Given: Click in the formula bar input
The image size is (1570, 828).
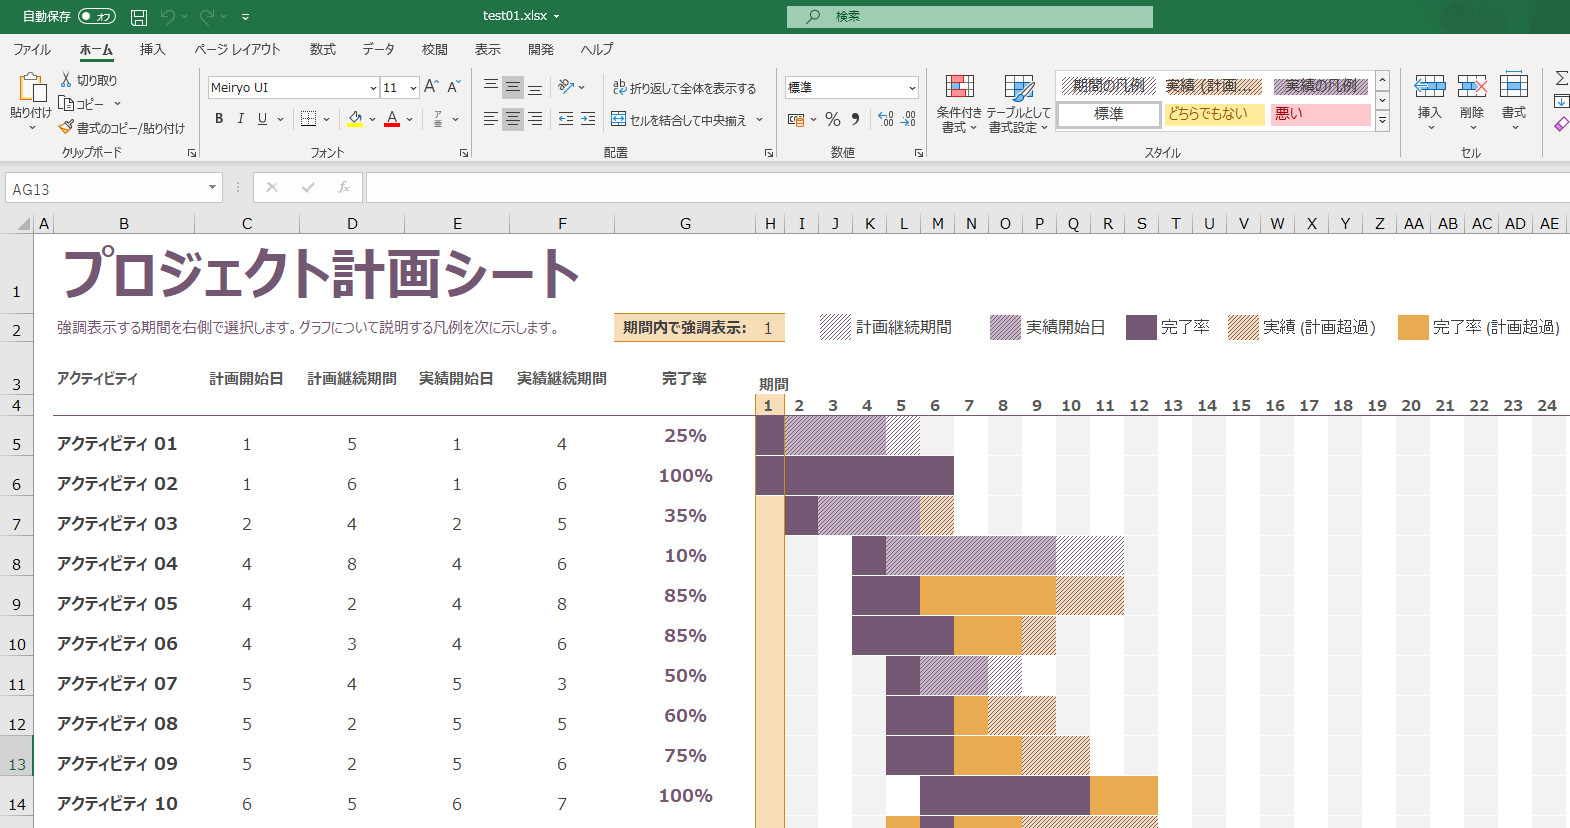Looking at the screenshot, I should (x=967, y=188).
